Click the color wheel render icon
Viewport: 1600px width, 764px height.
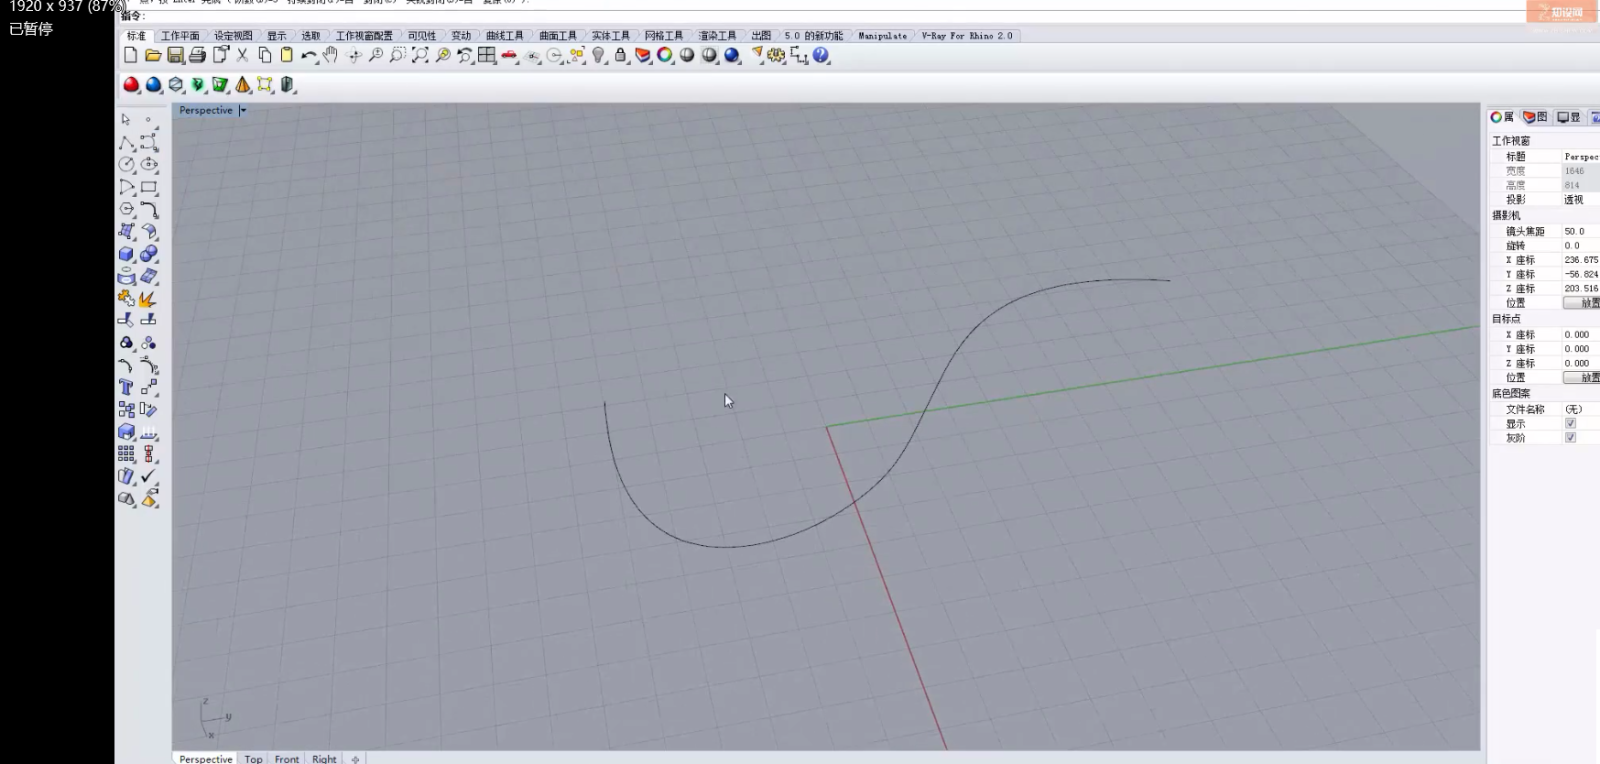pos(665,56)
